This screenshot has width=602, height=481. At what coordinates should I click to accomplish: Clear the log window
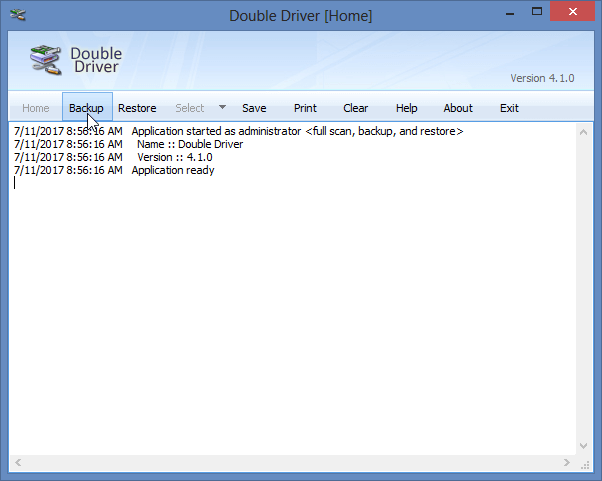[x=356, y=108]
